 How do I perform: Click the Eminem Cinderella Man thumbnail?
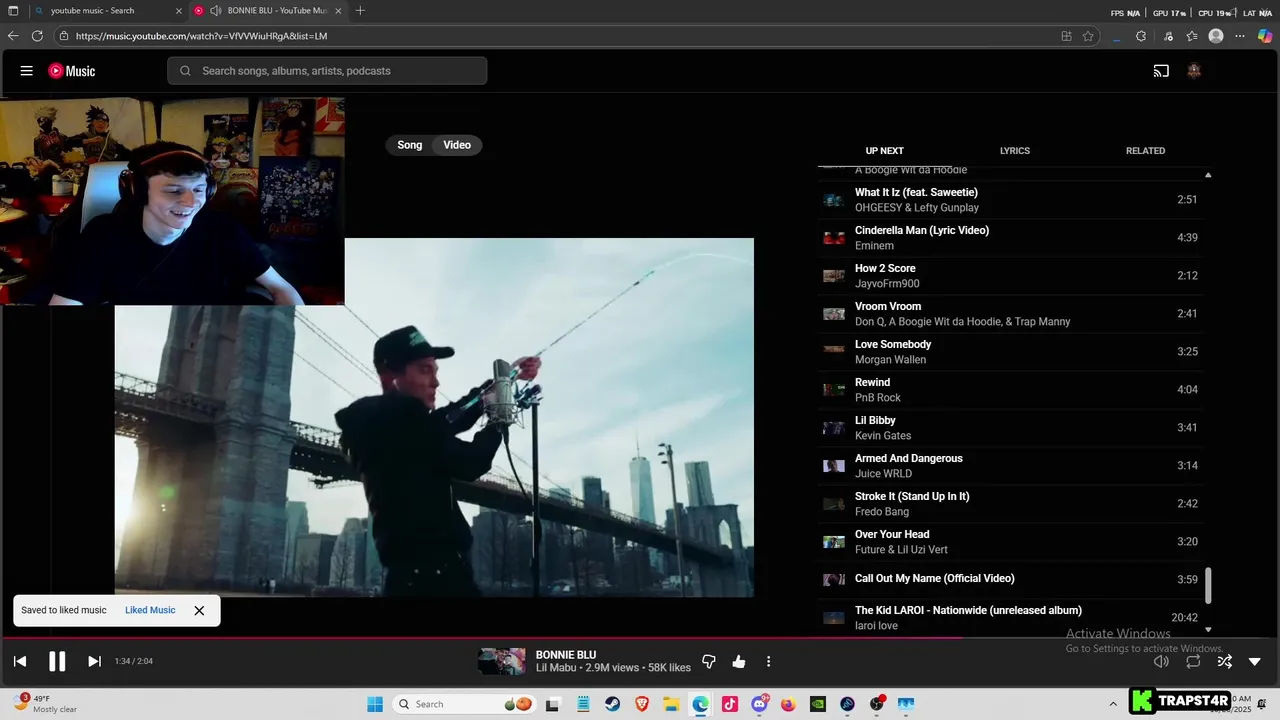834,238
